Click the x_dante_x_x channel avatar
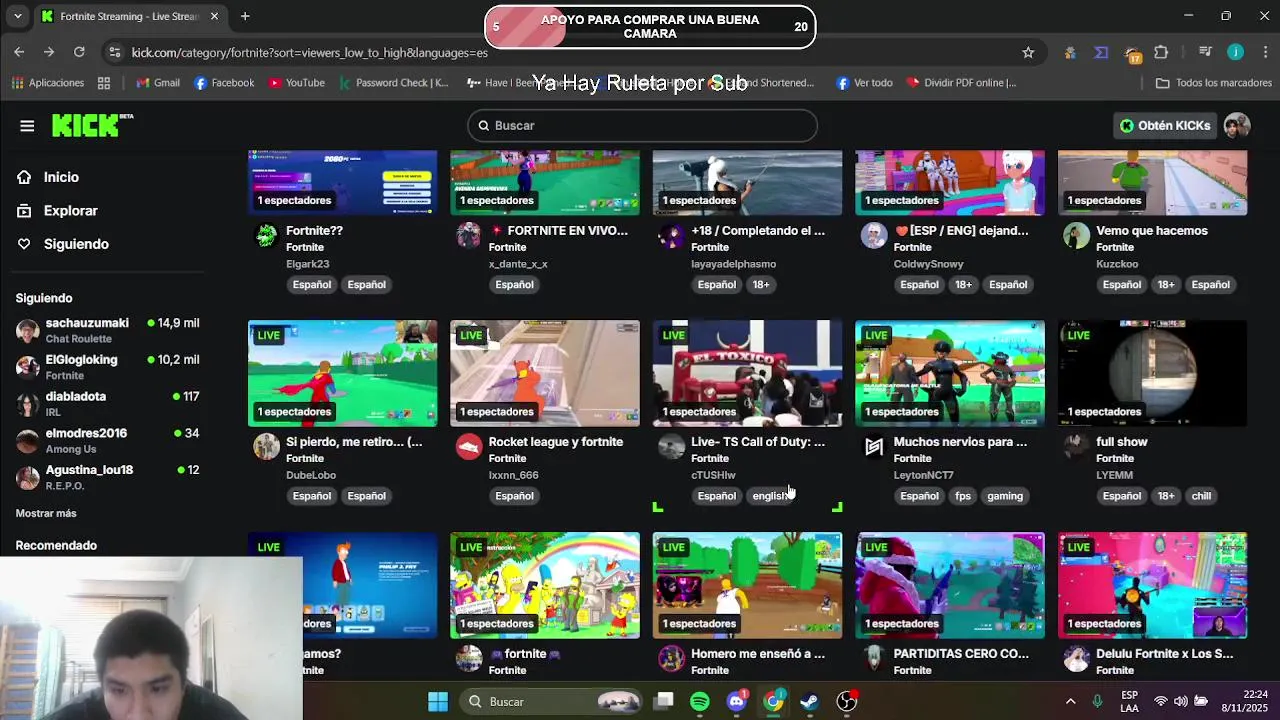This screenshot has height=720, width=1280. click(469, 235)
